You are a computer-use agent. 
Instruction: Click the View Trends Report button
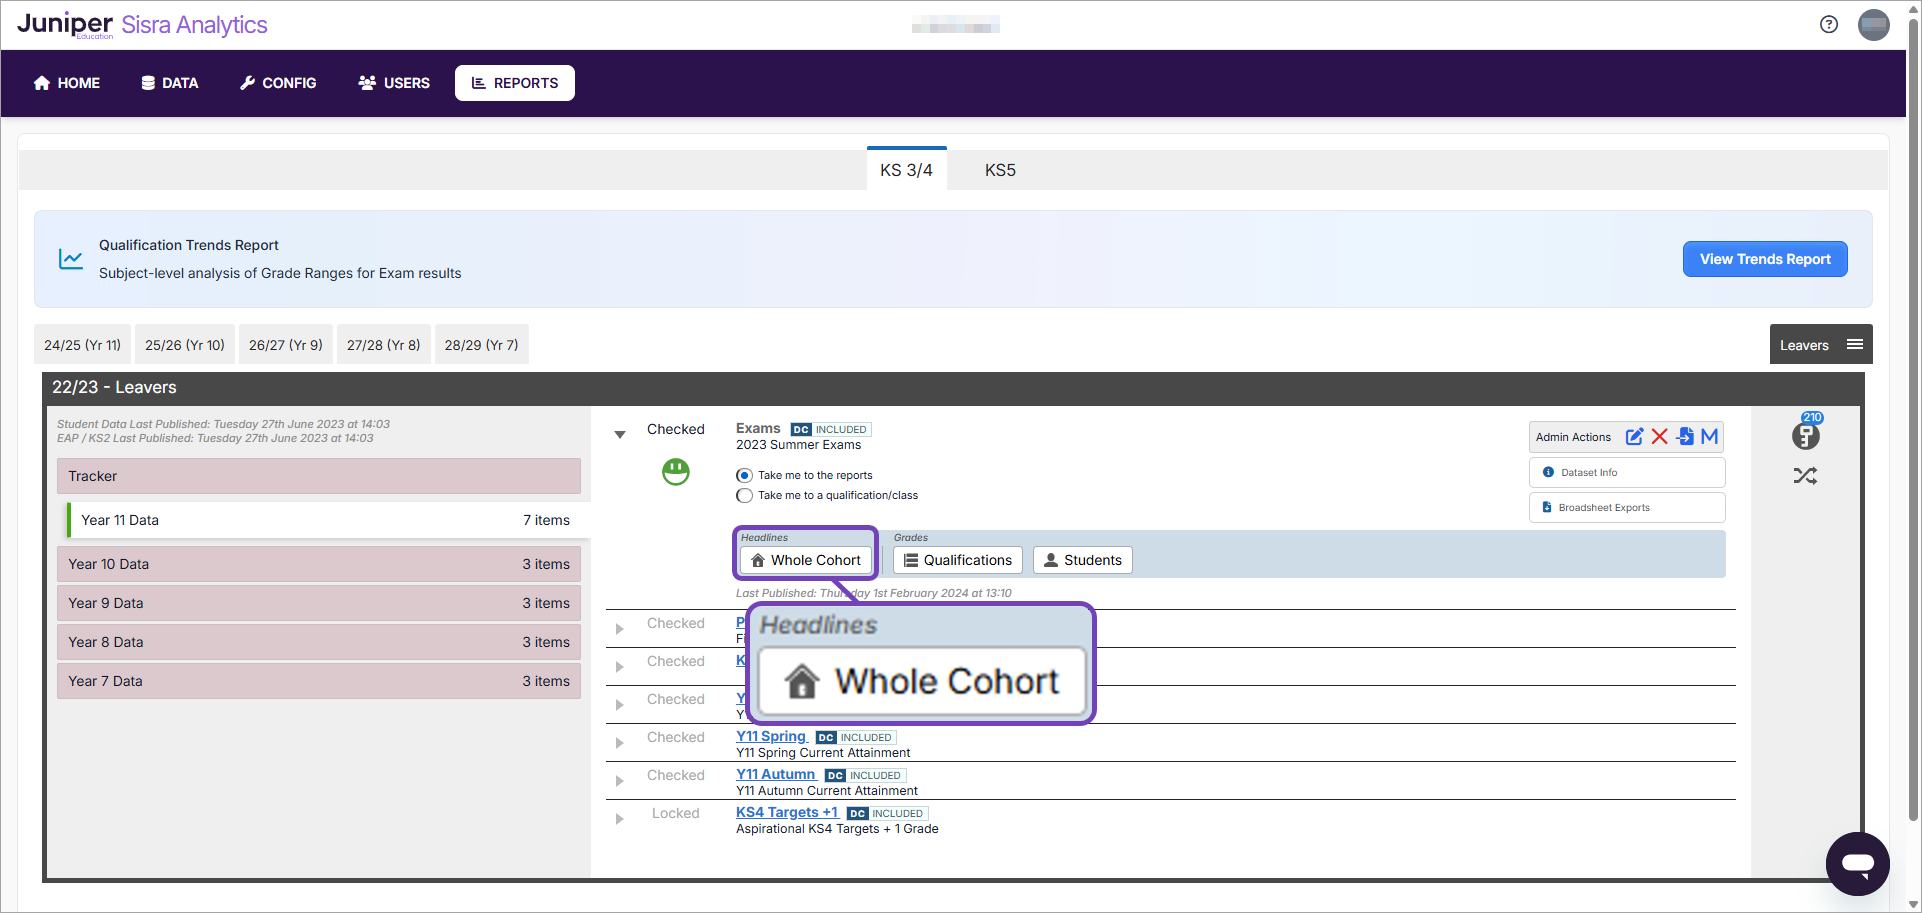(1765, 259)
